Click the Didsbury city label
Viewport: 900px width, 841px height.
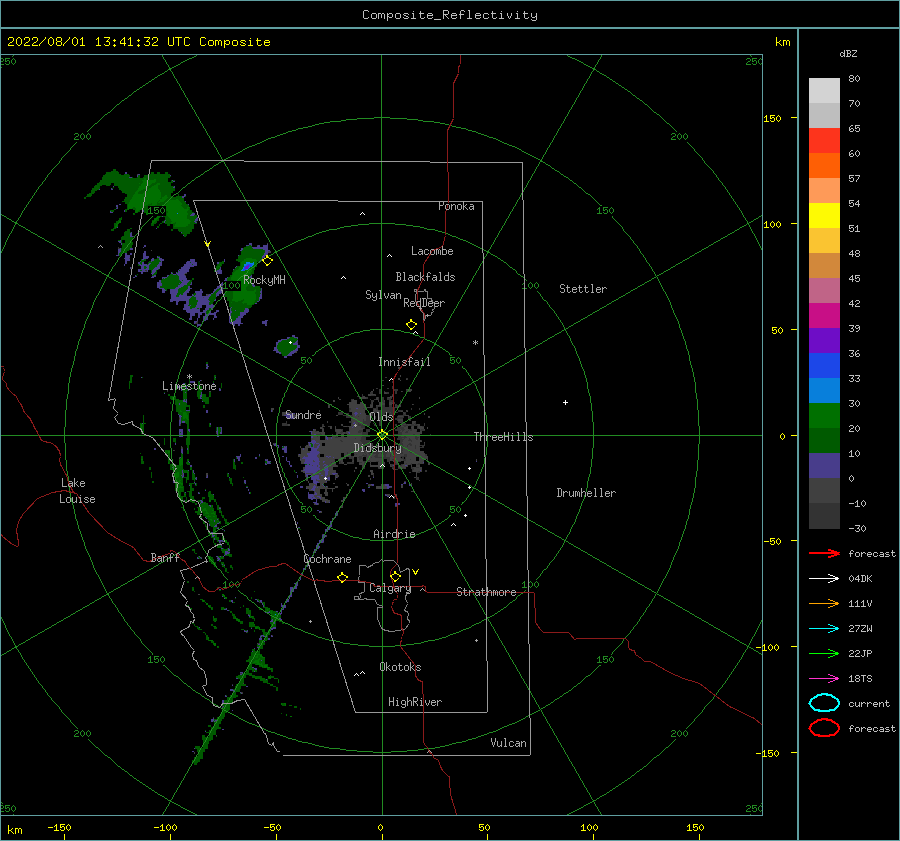[x=377, y=448]
